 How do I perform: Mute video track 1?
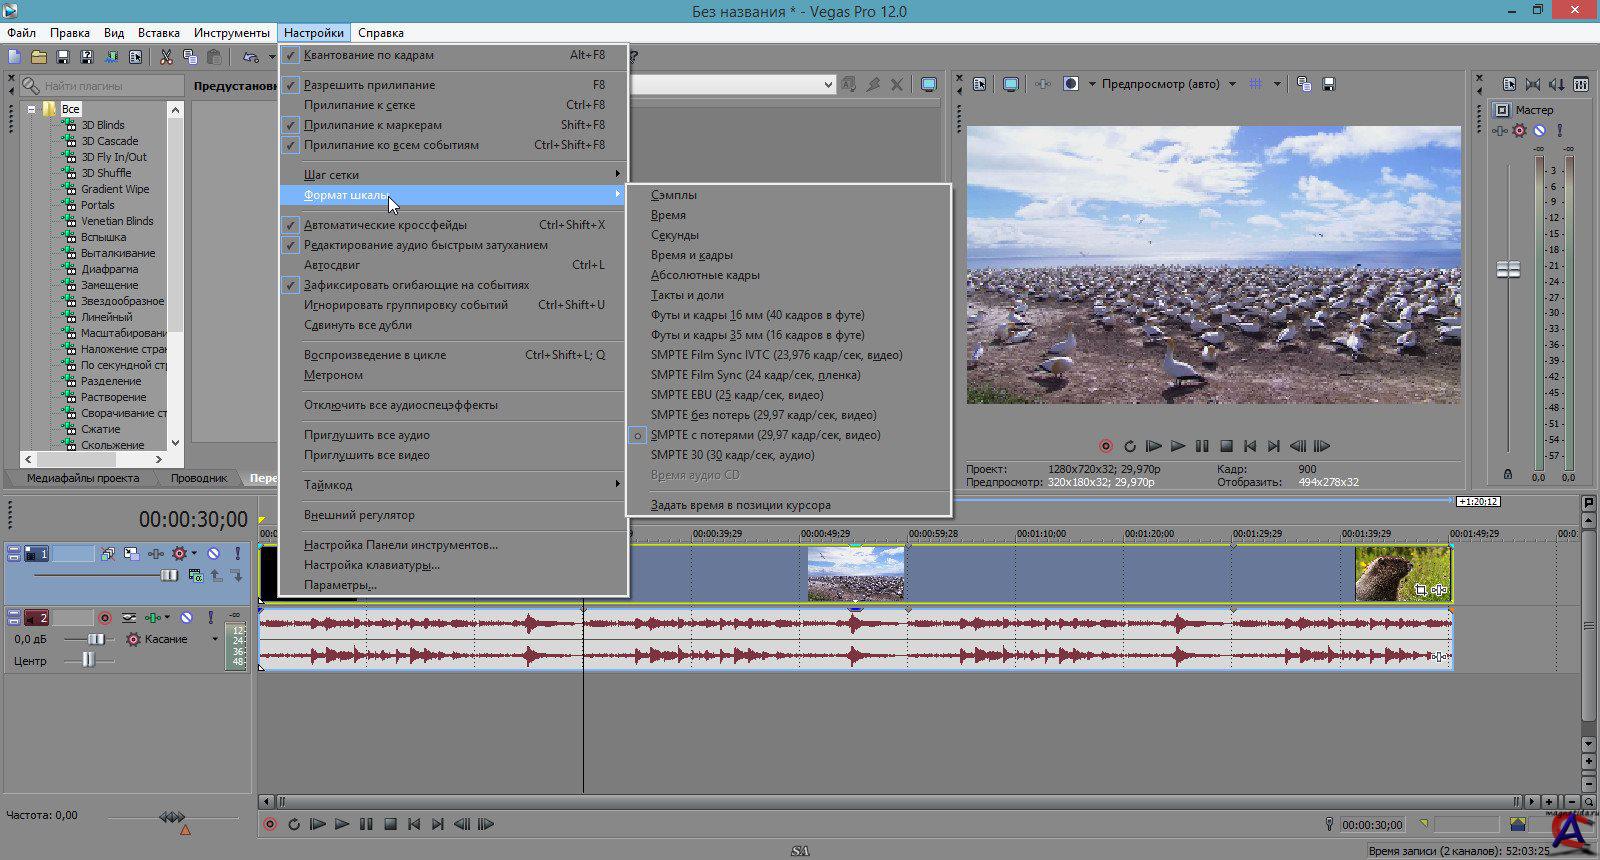(x=213, y=554)
